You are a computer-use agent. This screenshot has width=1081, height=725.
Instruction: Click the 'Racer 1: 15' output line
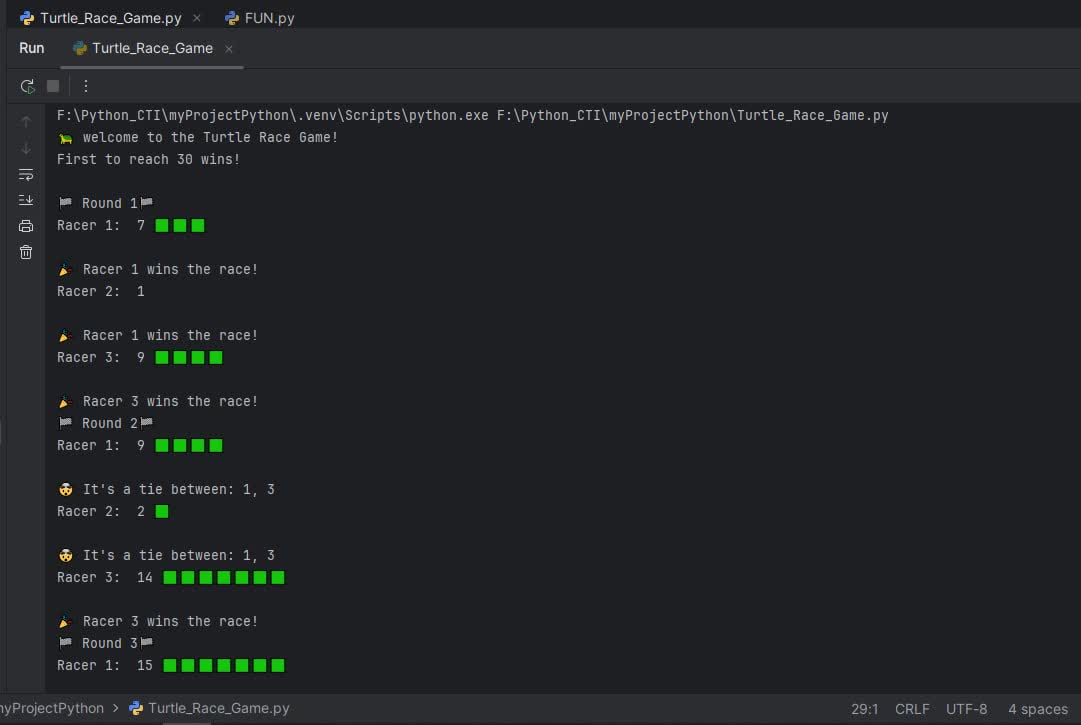coord(171,665)
